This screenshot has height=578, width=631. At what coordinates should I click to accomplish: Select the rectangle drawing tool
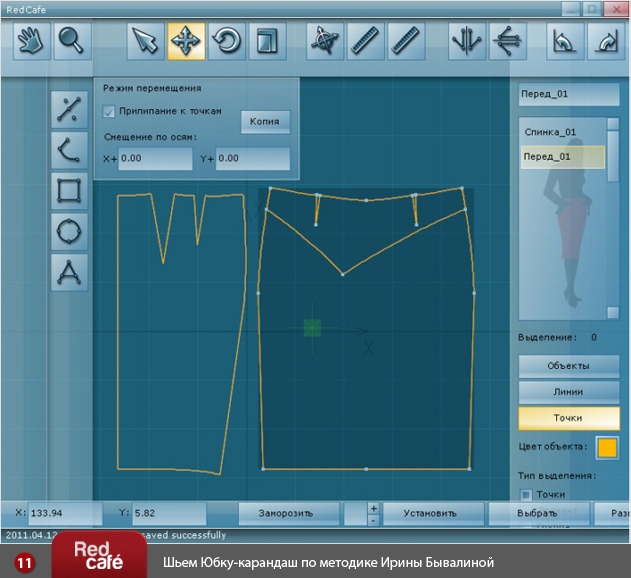pos(69,191)
